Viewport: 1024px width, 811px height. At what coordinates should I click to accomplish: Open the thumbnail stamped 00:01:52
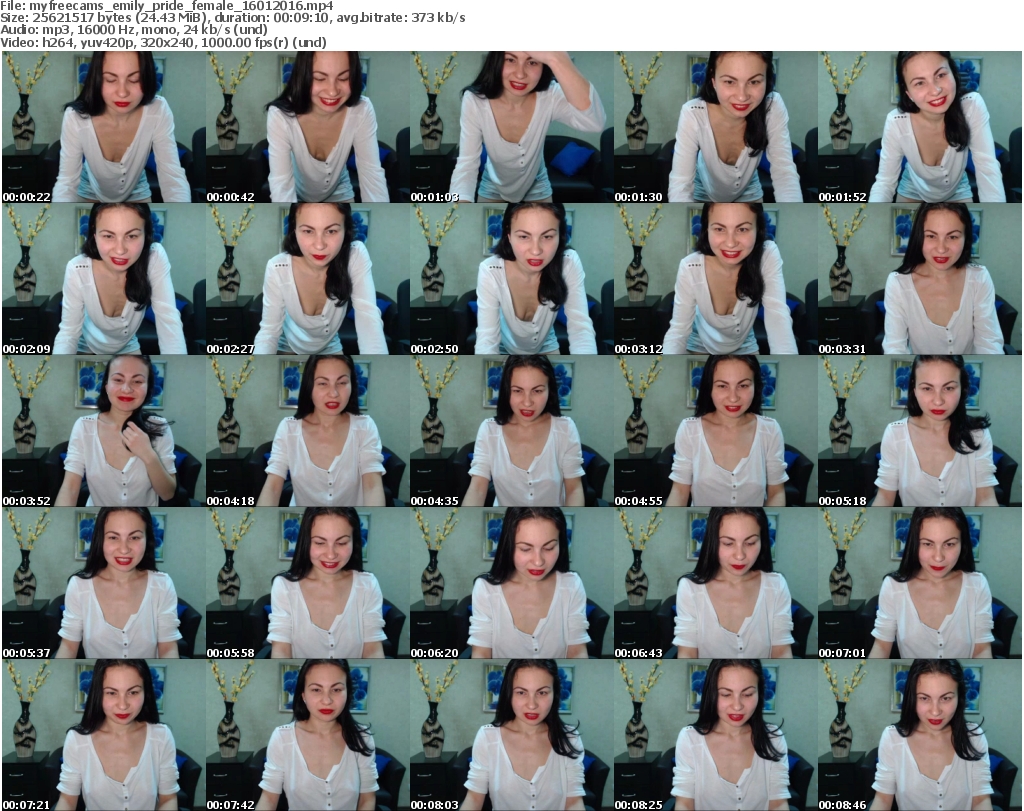[920, 127]
